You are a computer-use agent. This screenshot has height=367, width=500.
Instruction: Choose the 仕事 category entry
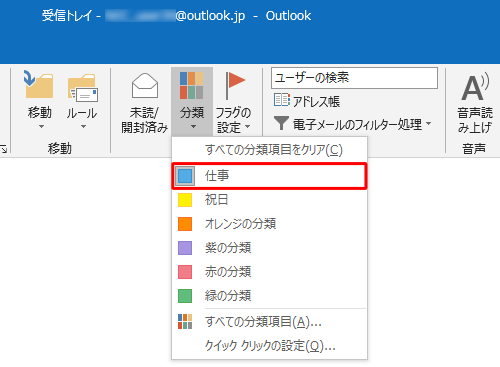point(269,176)
